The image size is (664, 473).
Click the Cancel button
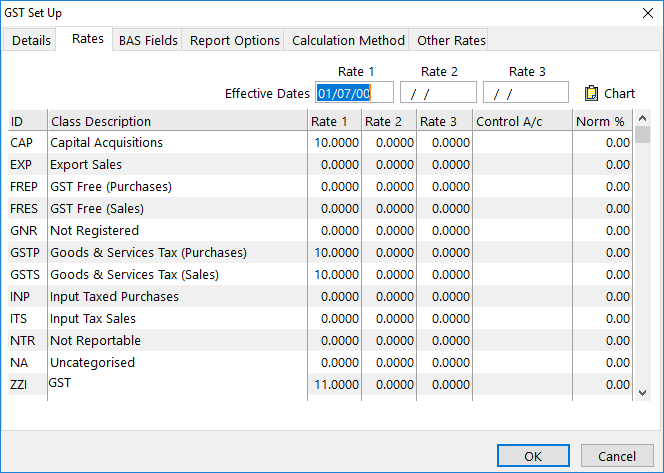coord(616,456)
